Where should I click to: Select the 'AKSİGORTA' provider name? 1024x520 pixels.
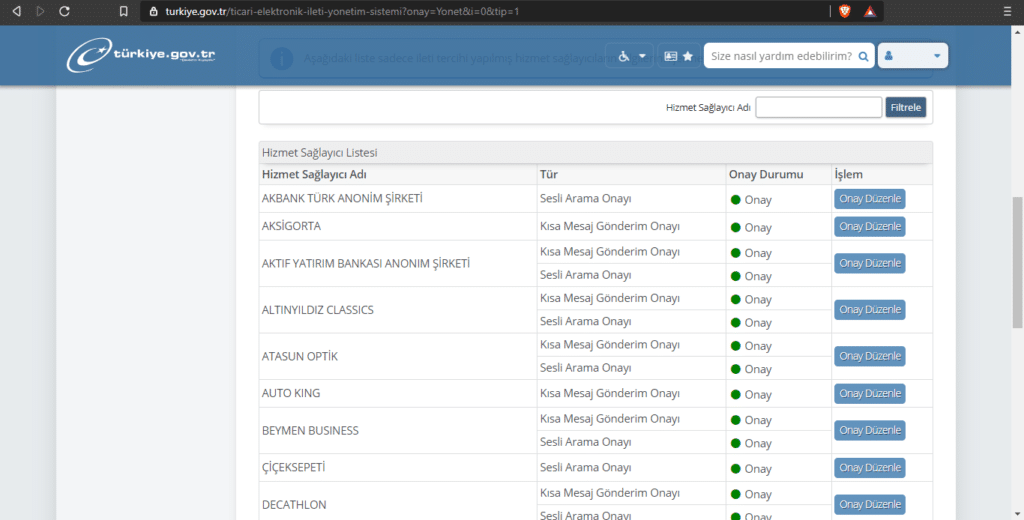click(x=291, y=226)
